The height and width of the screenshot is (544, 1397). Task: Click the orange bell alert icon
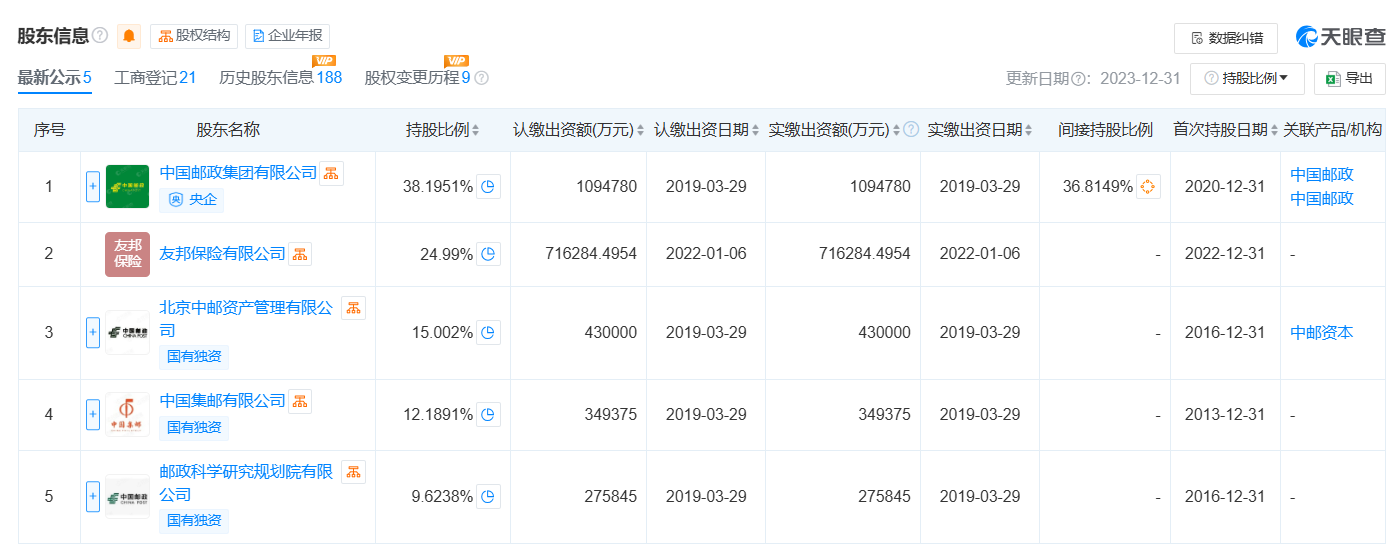[x=128, y=37]
